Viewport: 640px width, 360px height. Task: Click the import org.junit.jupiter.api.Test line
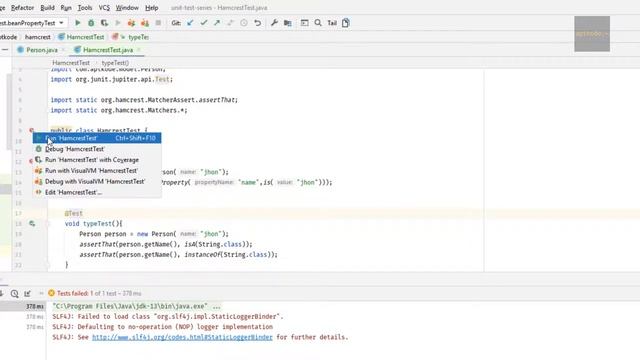[111, 79]
